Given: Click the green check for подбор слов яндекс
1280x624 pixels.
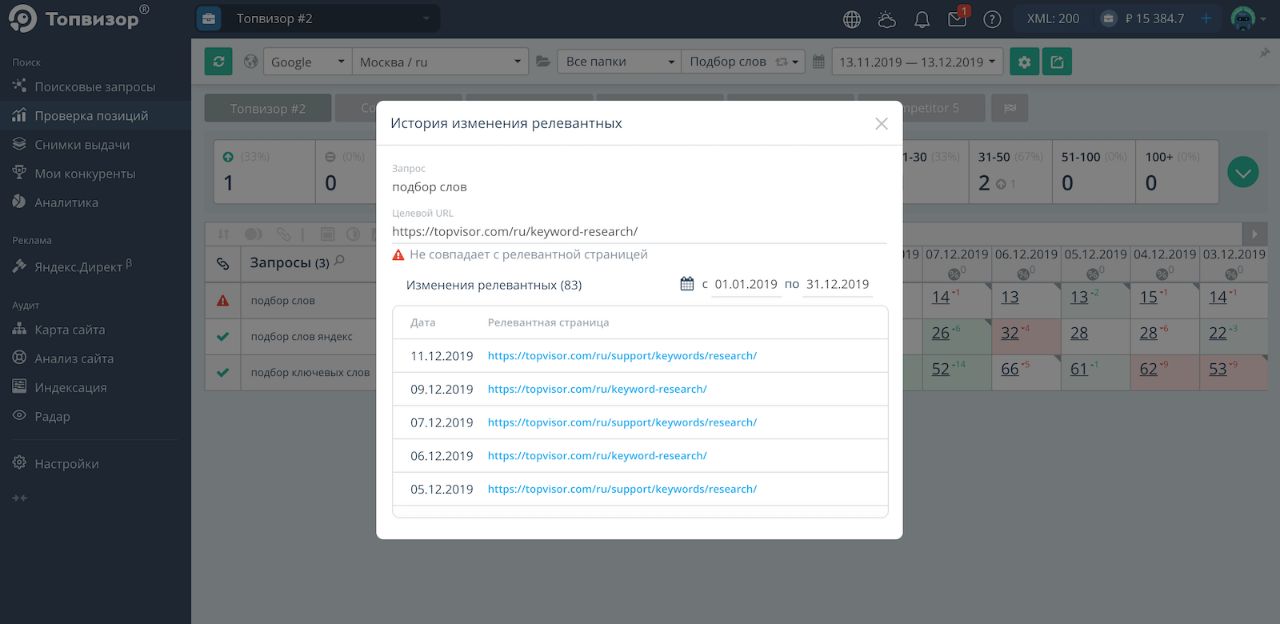Looking at the screenshot, I should 223,336.
